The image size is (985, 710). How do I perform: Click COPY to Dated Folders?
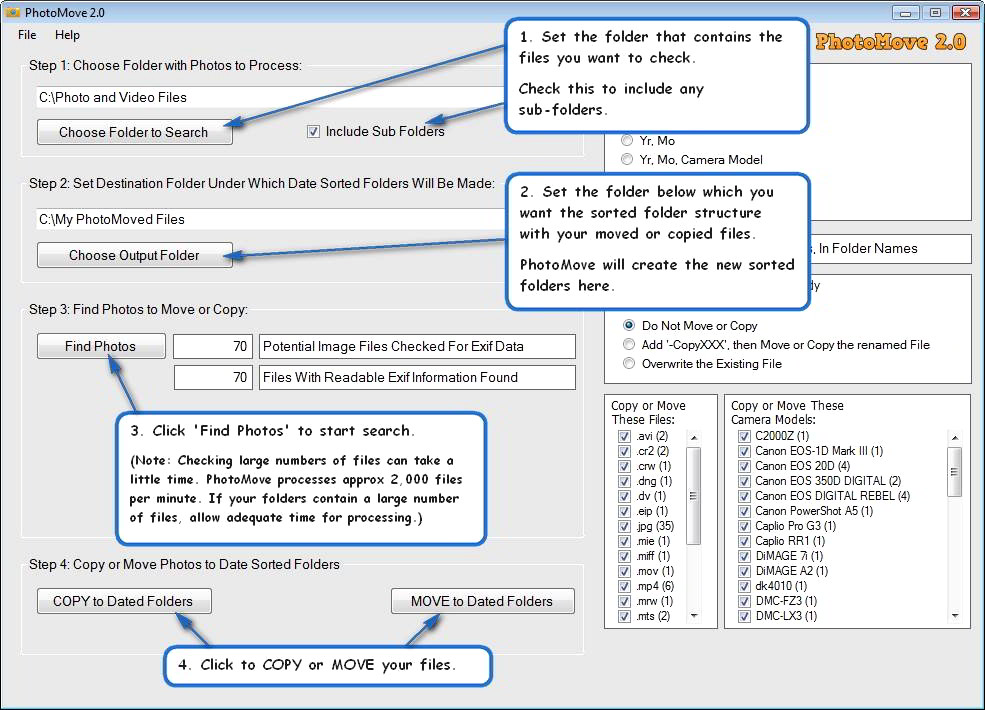124,601
